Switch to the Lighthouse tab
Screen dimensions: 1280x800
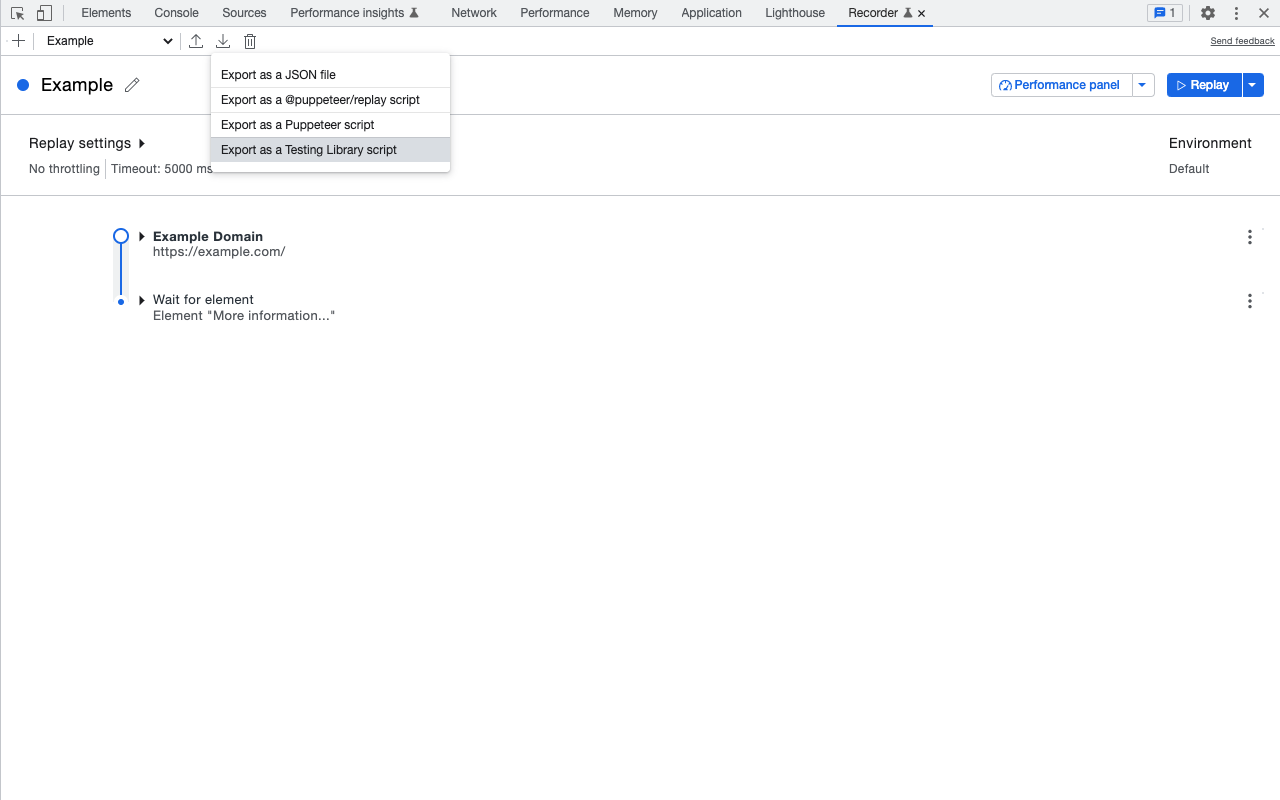coord(794,13)
